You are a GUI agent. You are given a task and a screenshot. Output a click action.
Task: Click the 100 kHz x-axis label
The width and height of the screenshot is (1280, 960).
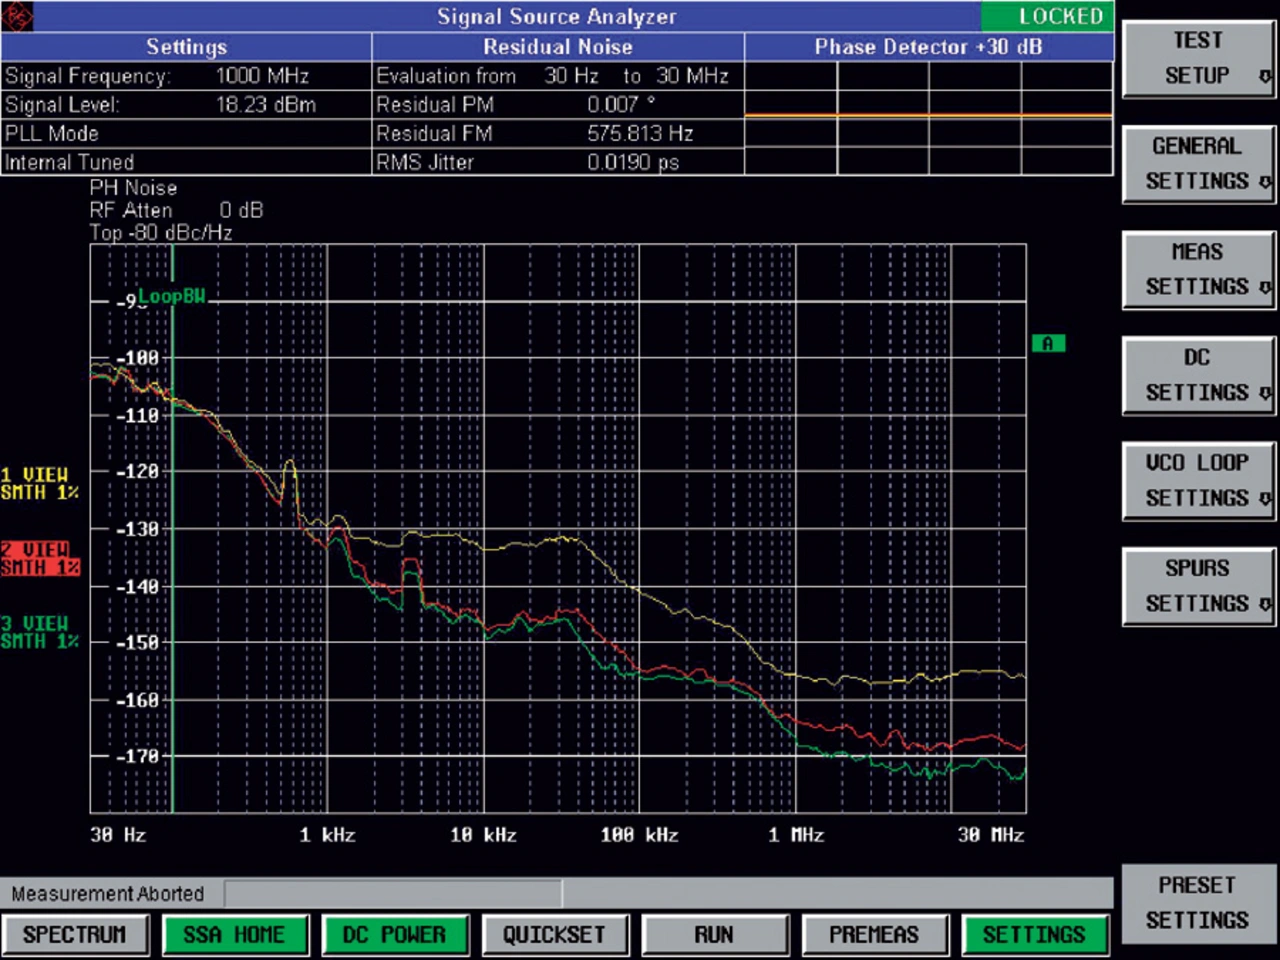pyautogui.click(x=640, y=835)
